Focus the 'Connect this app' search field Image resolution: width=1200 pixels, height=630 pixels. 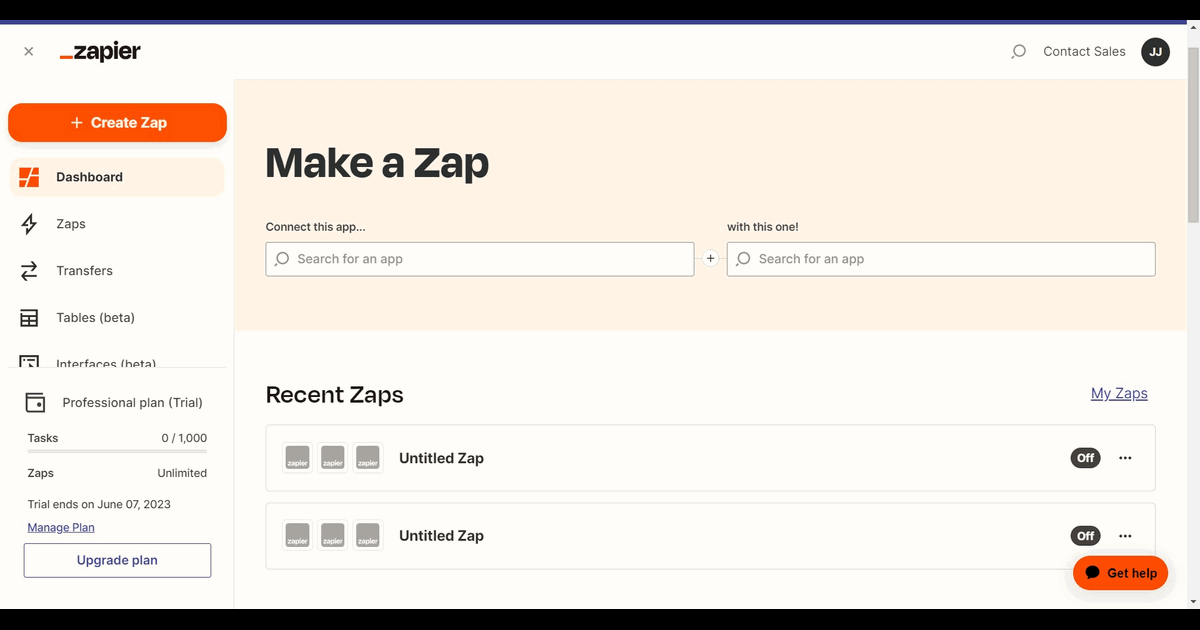click(x=480, y=259)
